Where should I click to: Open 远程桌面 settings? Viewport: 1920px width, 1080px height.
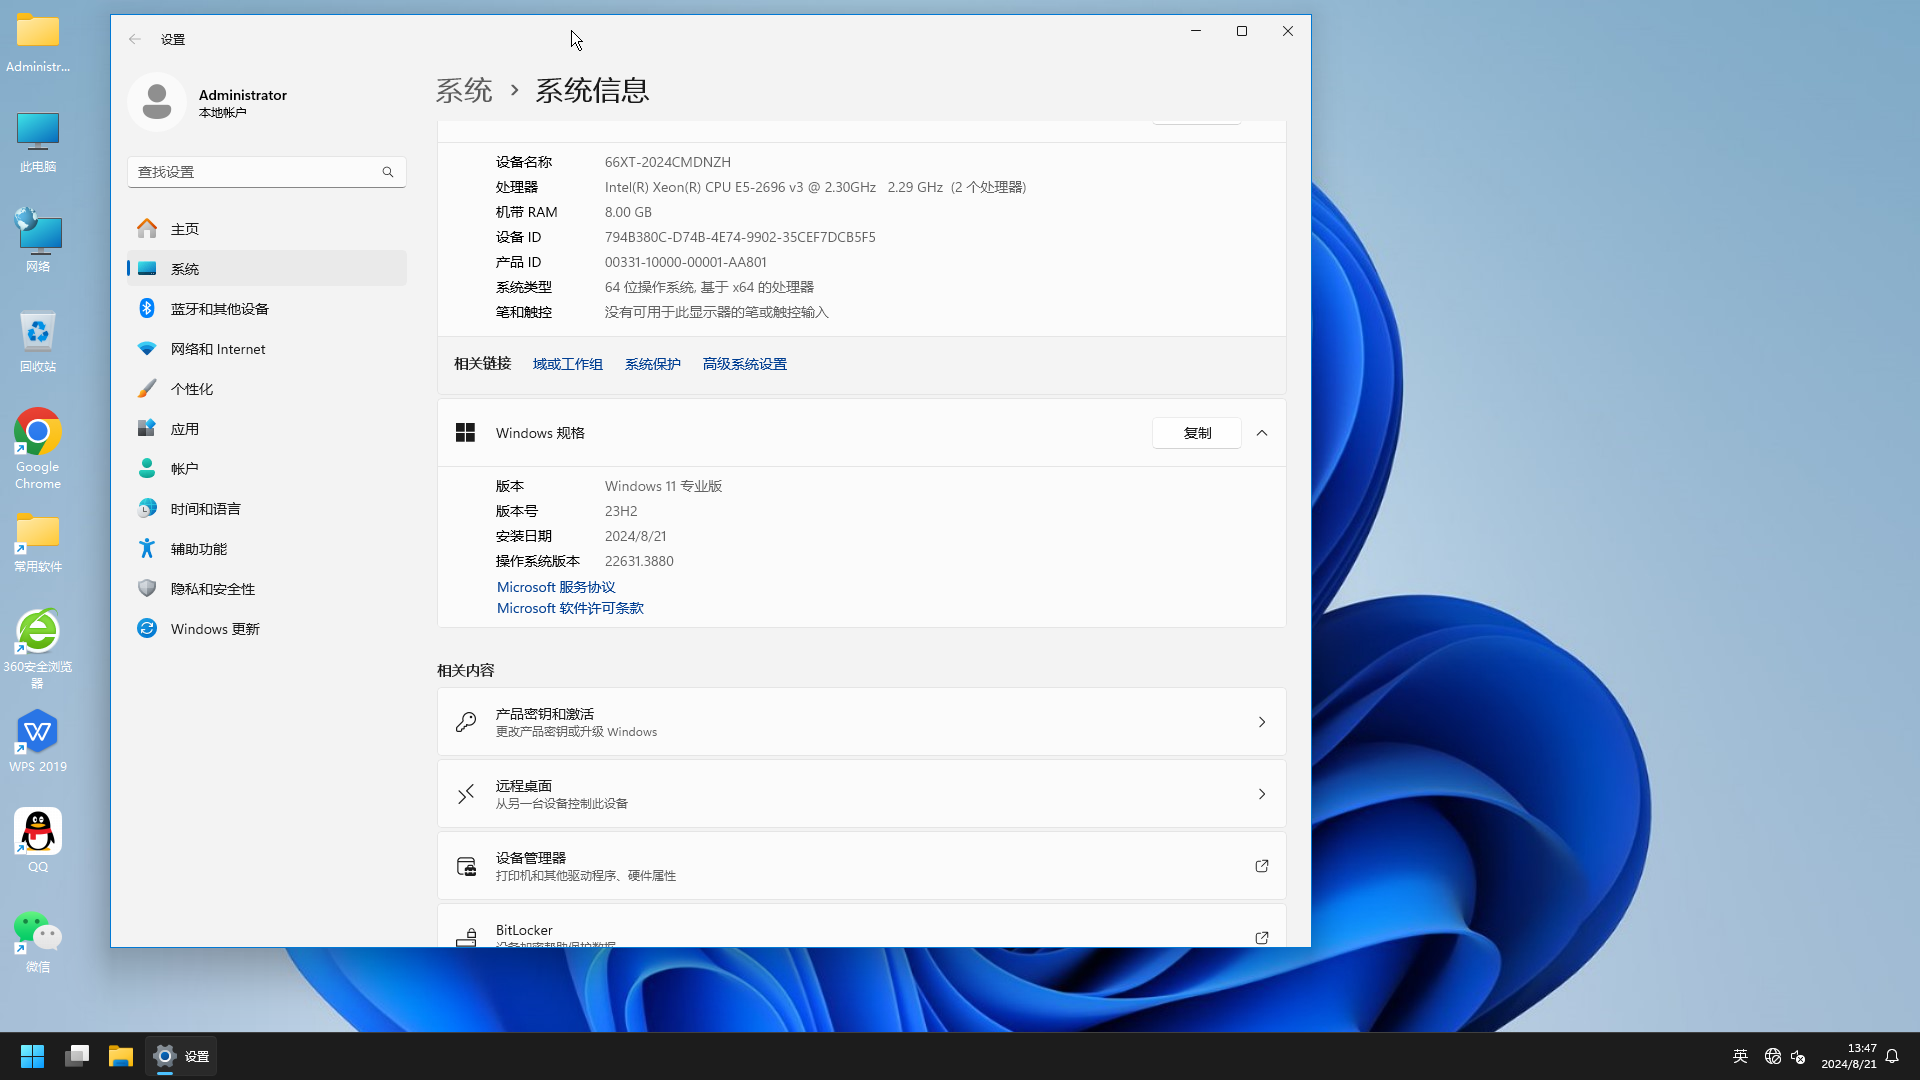[x=861, y=793]
